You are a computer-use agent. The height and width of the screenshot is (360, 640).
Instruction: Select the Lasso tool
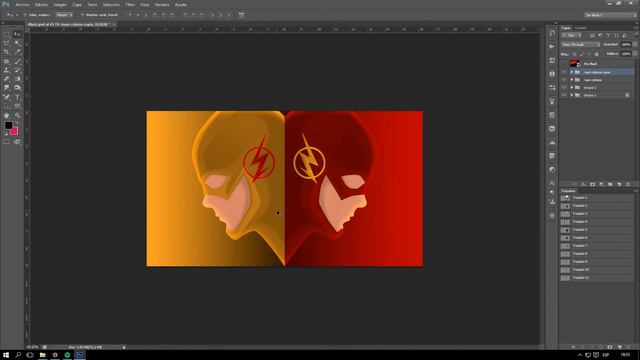(7, 44)
